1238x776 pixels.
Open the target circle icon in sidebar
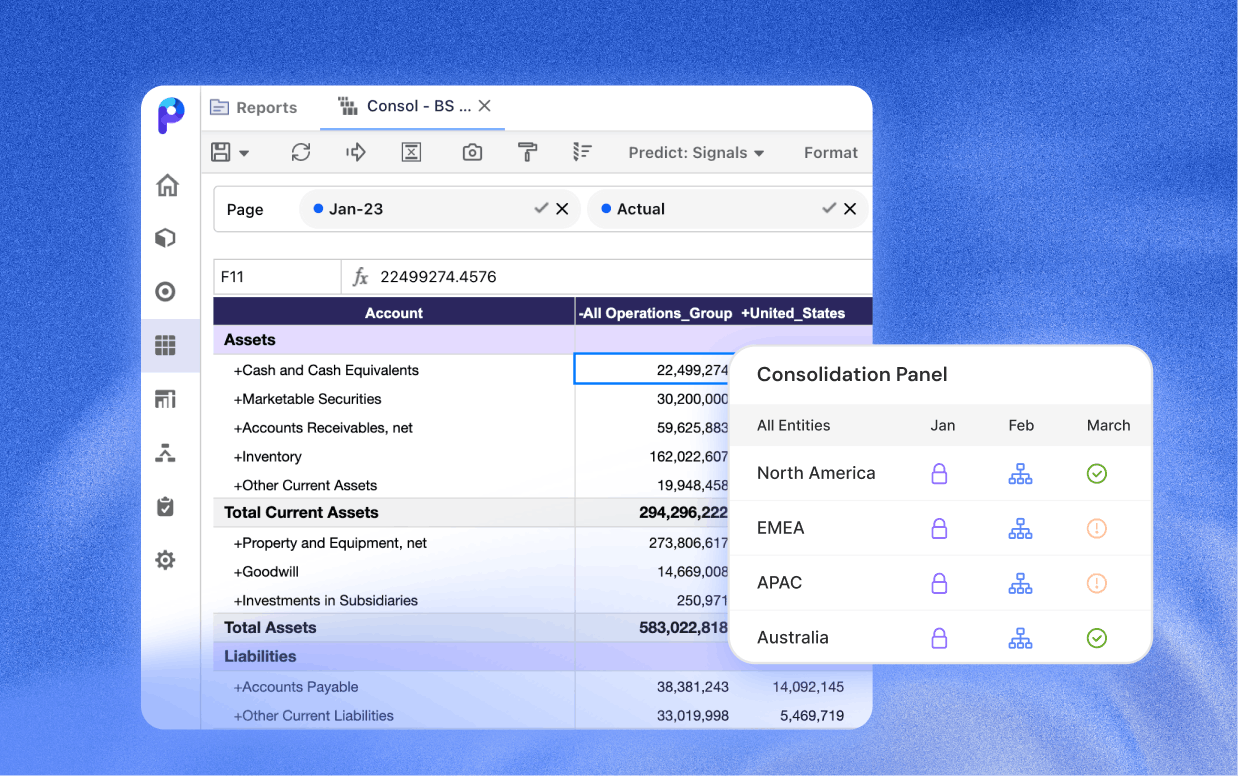[166, 292]
